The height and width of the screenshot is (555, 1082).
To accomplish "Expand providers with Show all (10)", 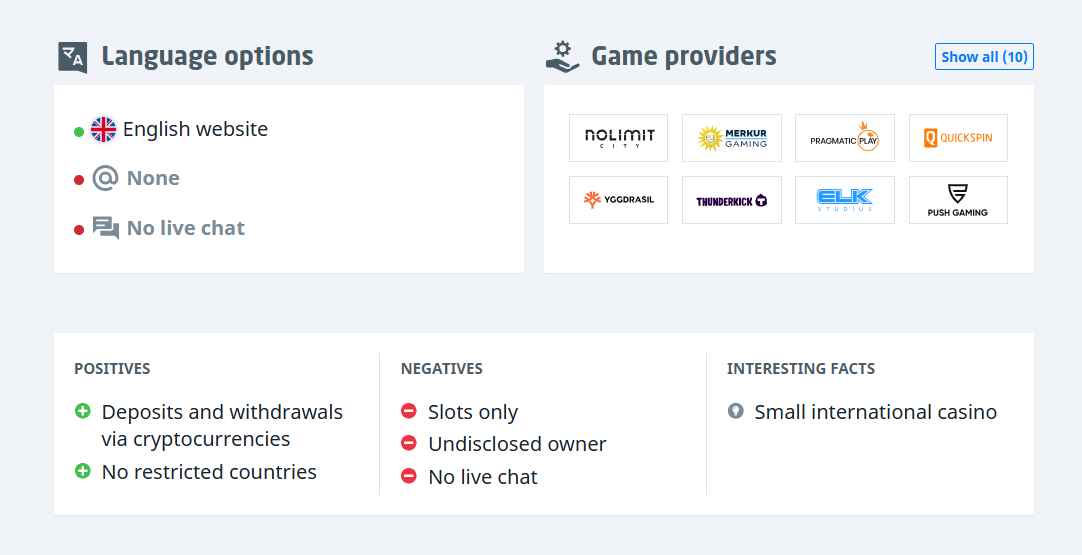I will pyautogui.click(x=984, y=57).
